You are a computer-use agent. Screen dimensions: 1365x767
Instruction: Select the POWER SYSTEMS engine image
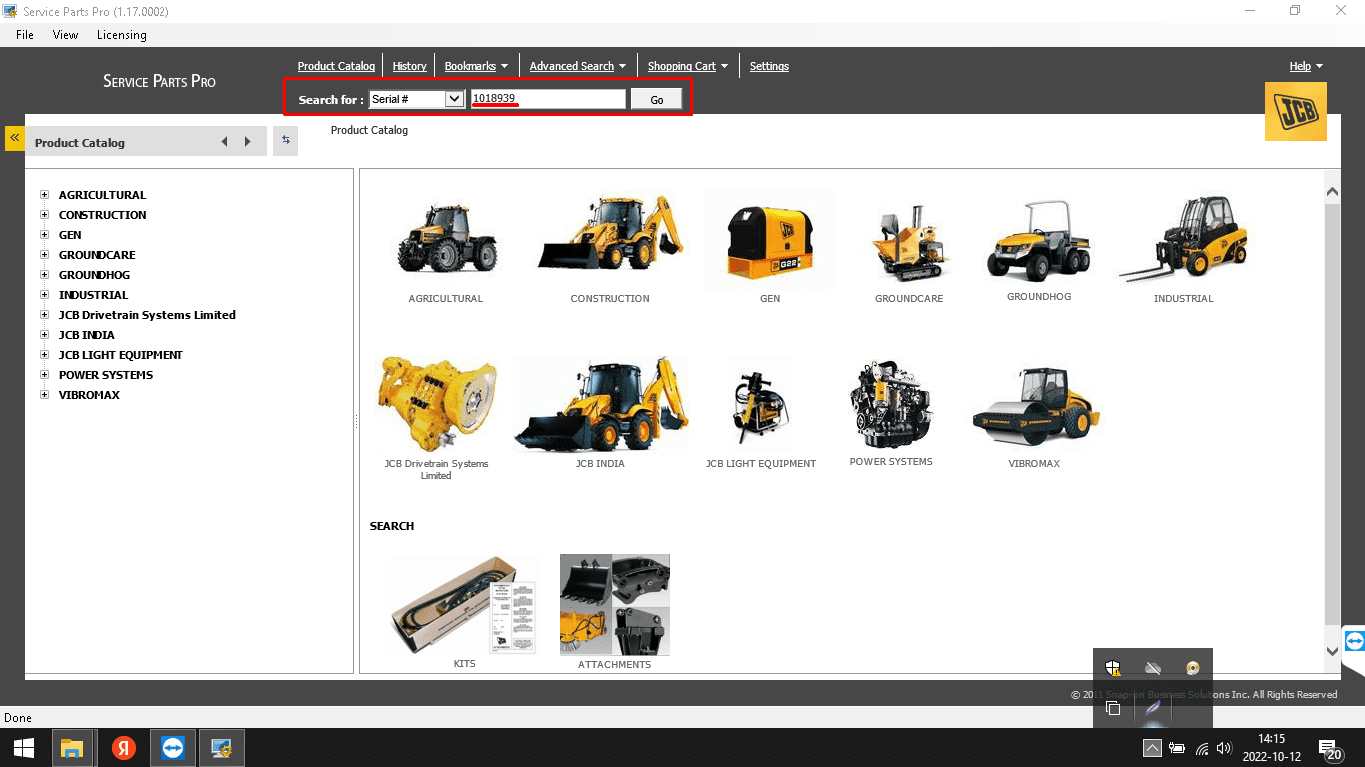[x=890, y=406]
